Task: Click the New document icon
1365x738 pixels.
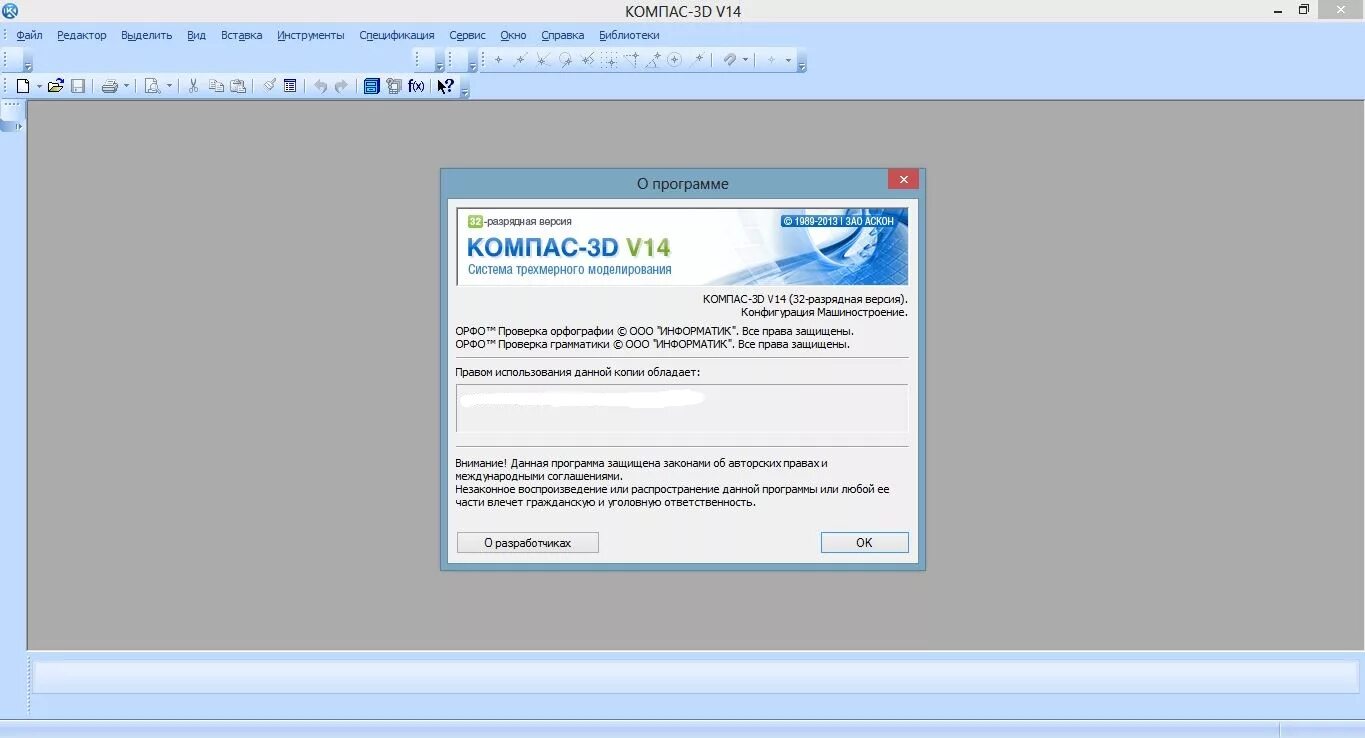Action: click(22, 86)
